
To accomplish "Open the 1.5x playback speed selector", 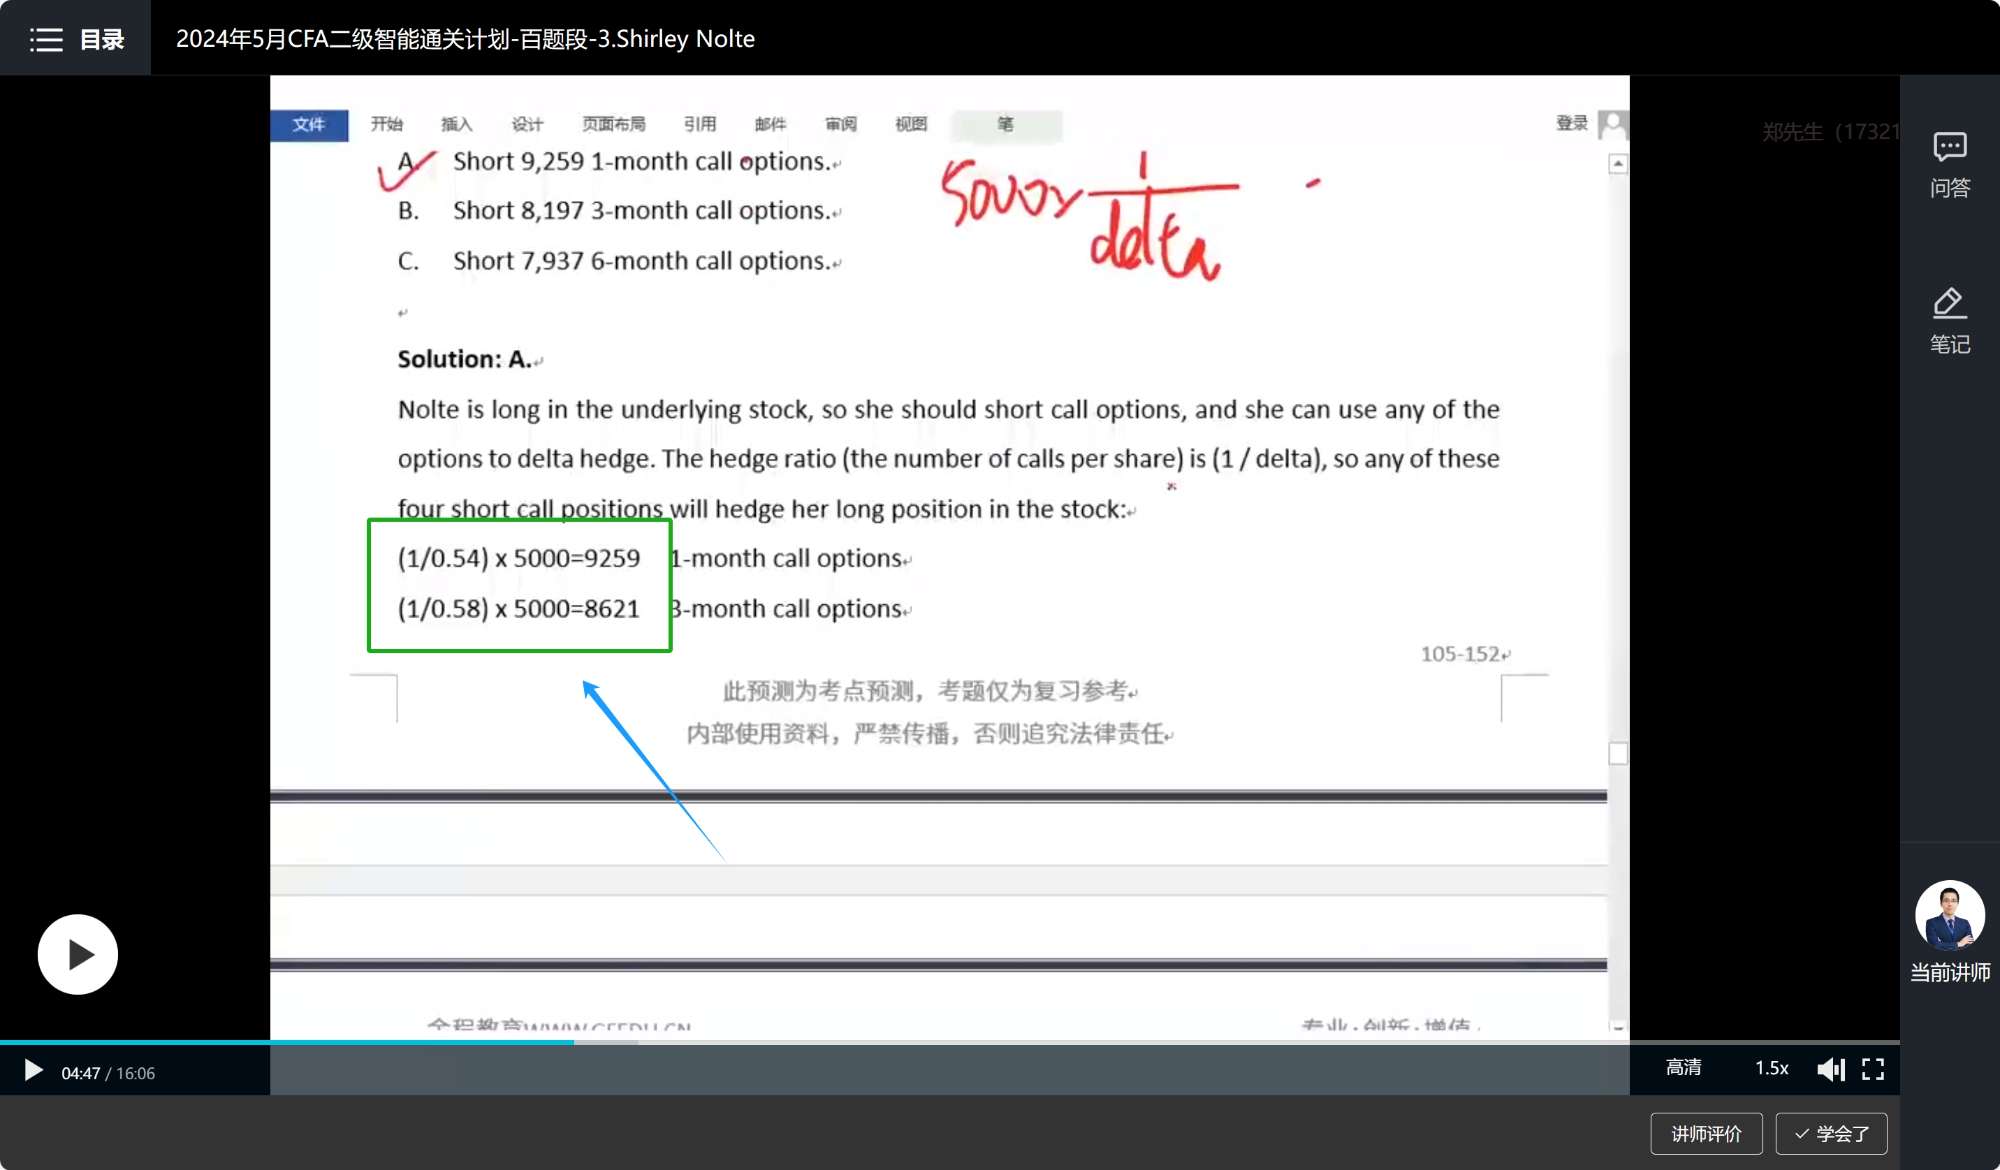I will (1771, 1068).
